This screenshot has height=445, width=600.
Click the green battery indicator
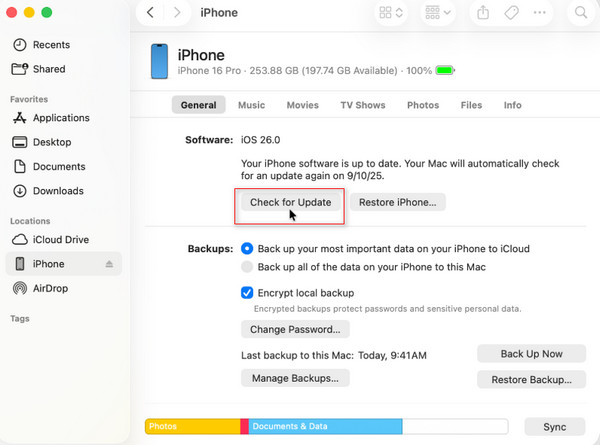445,70
